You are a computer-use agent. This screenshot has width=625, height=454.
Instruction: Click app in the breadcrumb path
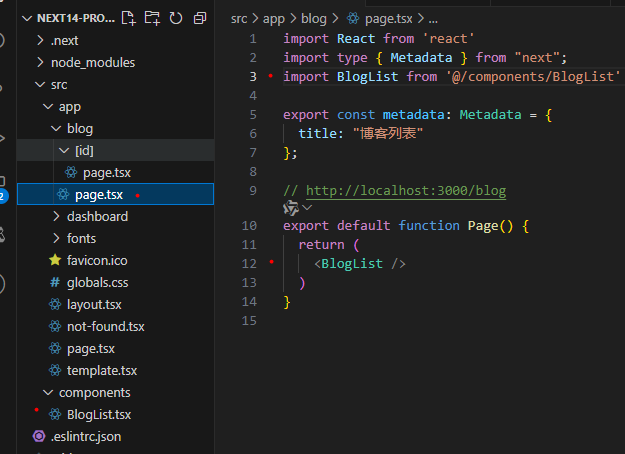pyautogui.click(x=274, y=19)
